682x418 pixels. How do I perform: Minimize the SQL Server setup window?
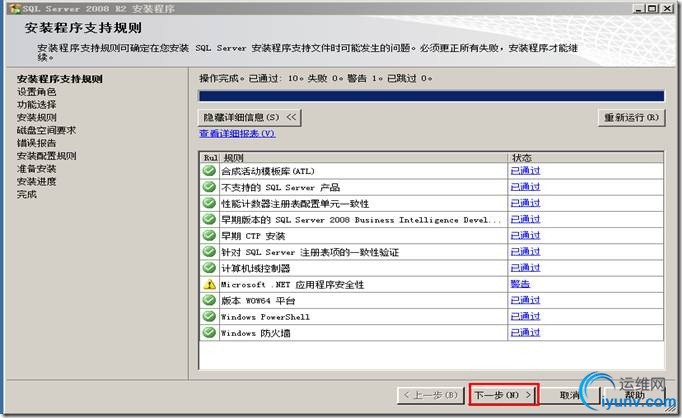coord(638,8)
